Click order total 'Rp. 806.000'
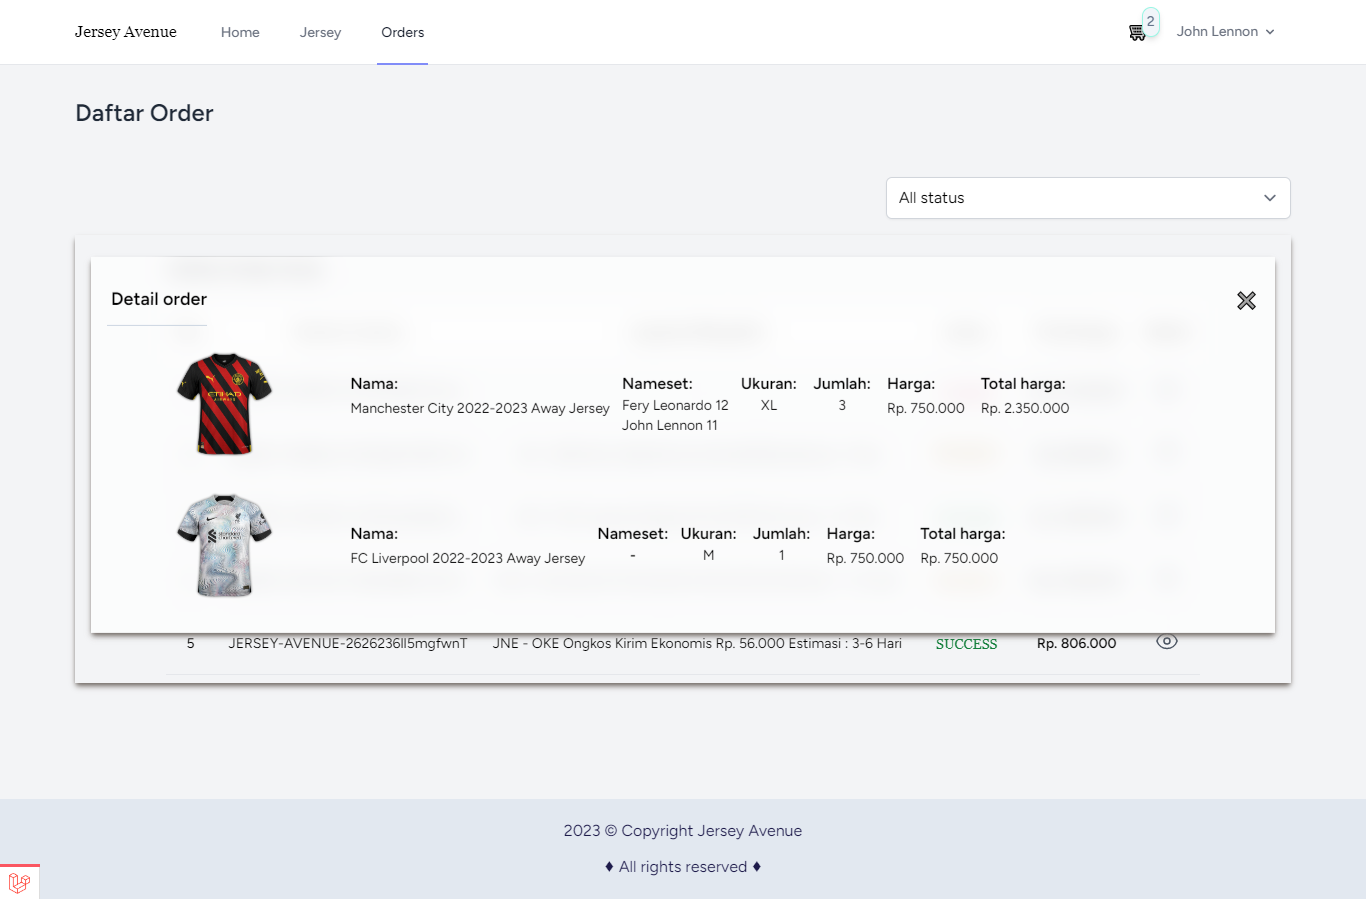 click(1076, 643)
